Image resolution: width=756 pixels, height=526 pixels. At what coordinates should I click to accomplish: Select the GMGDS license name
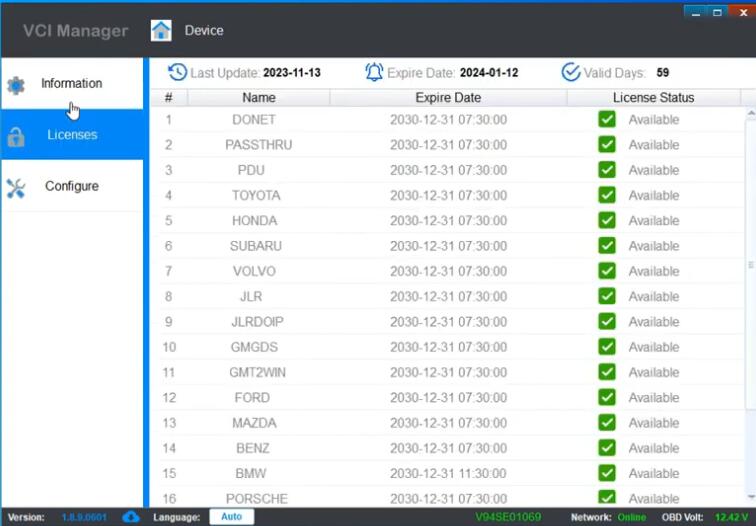tap(254, 347)
